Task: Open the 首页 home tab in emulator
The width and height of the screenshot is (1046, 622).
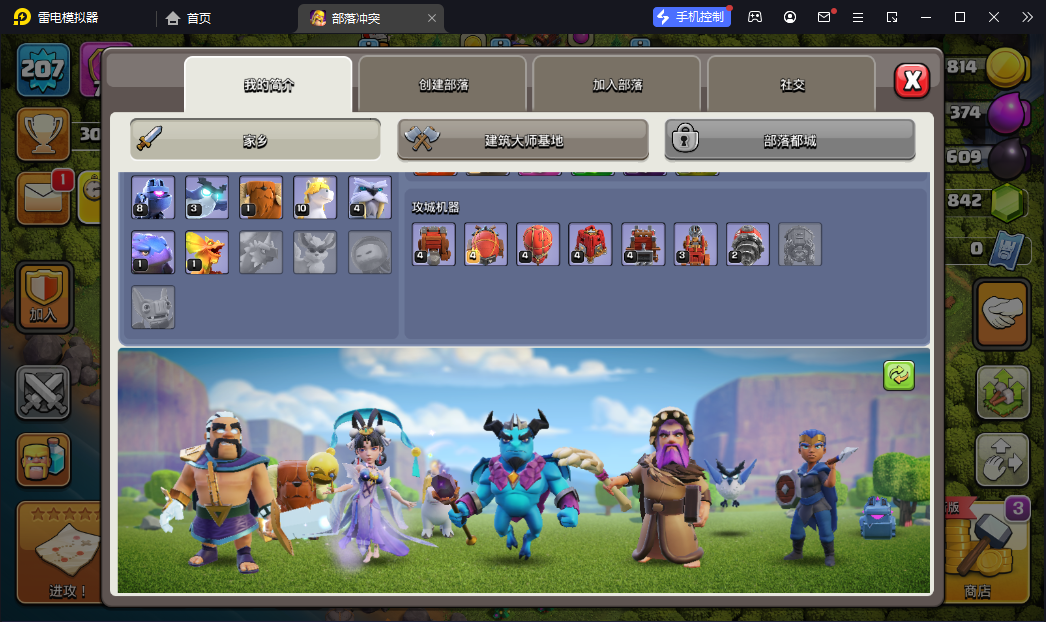Action: coord(188,18)
